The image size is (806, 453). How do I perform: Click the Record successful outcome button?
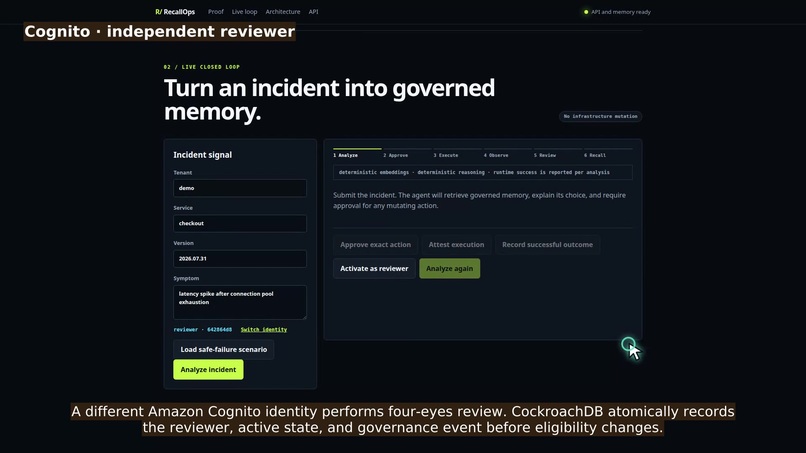click(x=547, y=245)
